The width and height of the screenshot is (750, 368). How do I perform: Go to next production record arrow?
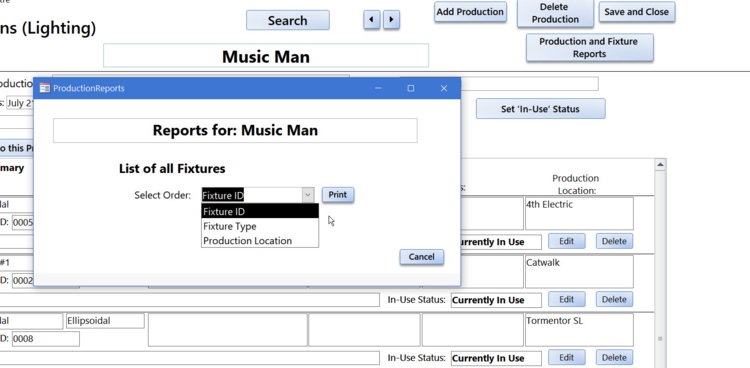point(391,20)
